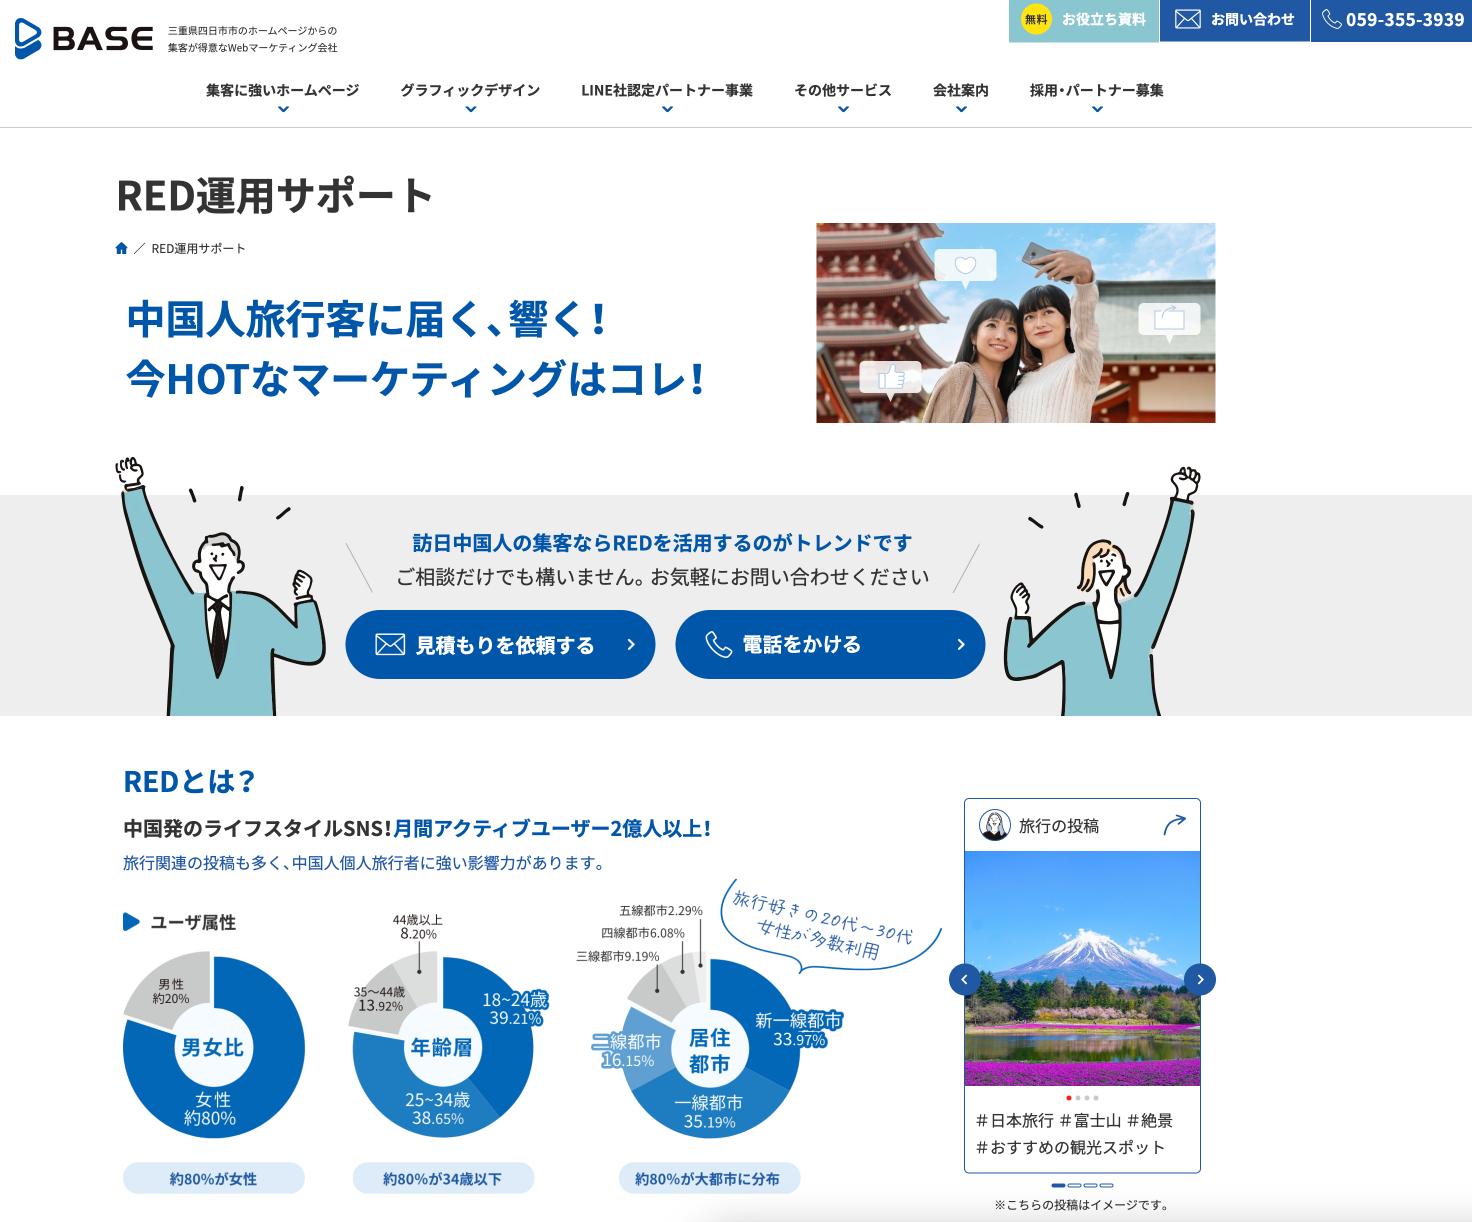Image resolution: width=1472 pixels, height=1222 pixels.
Task: Click the phone icon beside 059-355-3939
Action: 1331,19
